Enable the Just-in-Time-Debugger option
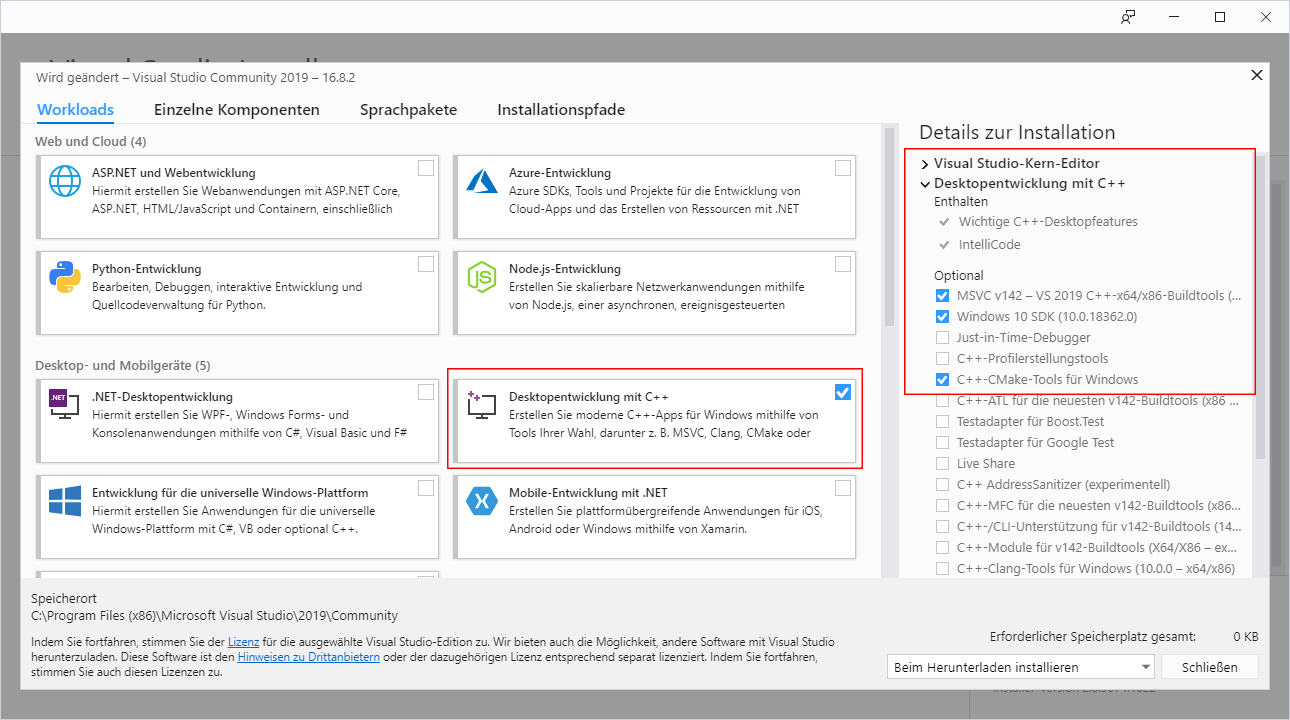This screenshot has height=720, width=1290. (x=942, y=338)
